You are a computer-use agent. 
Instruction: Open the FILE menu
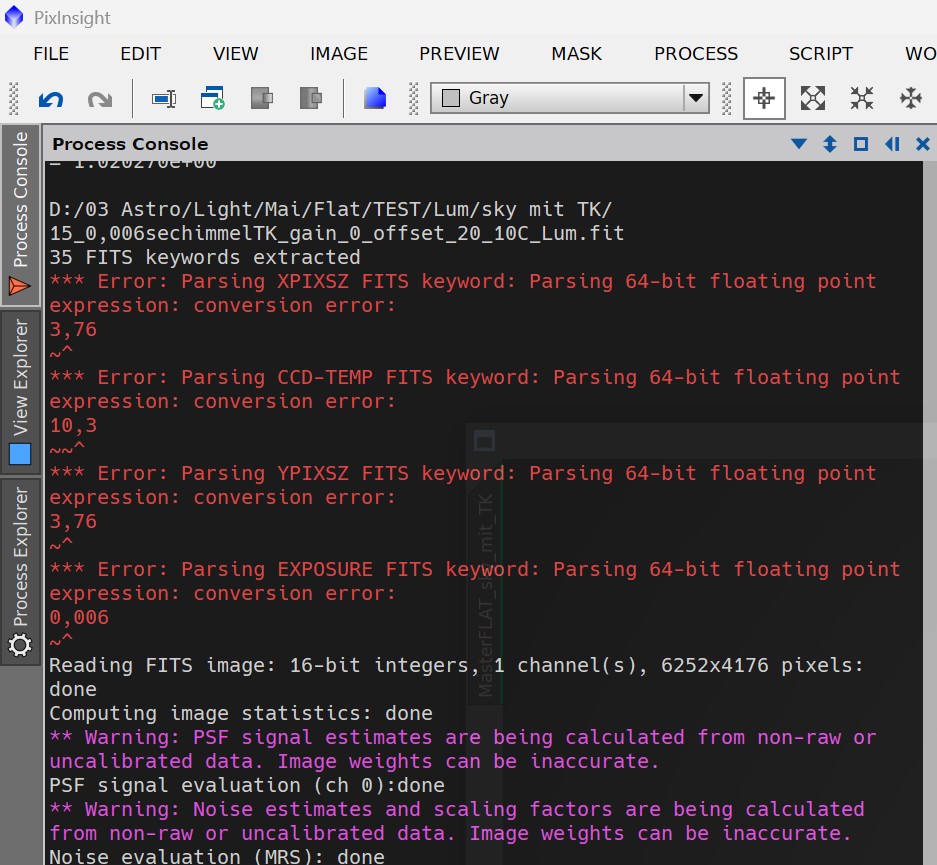click(x=51, y=54)
